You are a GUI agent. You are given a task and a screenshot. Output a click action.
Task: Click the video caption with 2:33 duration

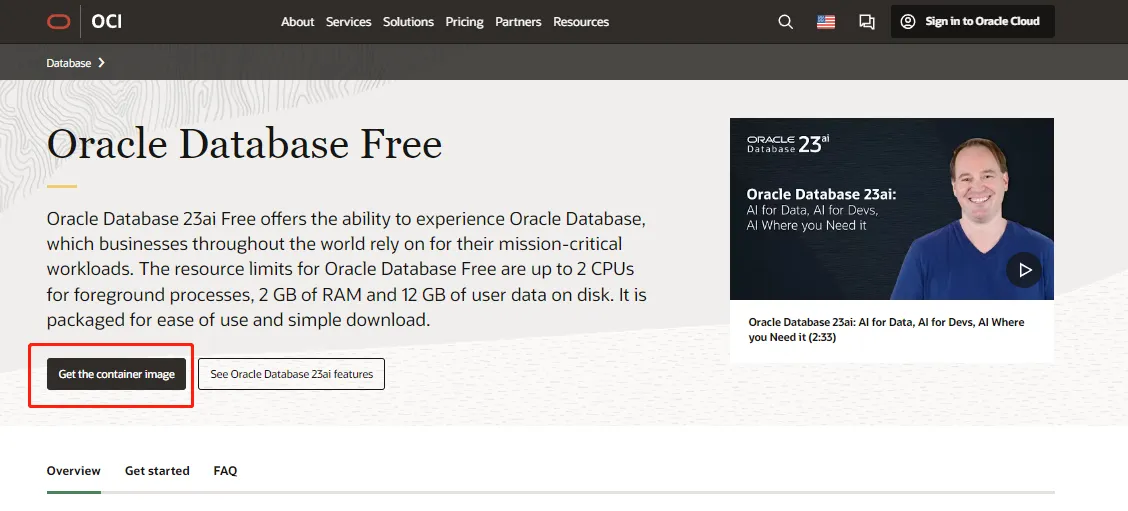pyautogui.click(x=886, y=329)
